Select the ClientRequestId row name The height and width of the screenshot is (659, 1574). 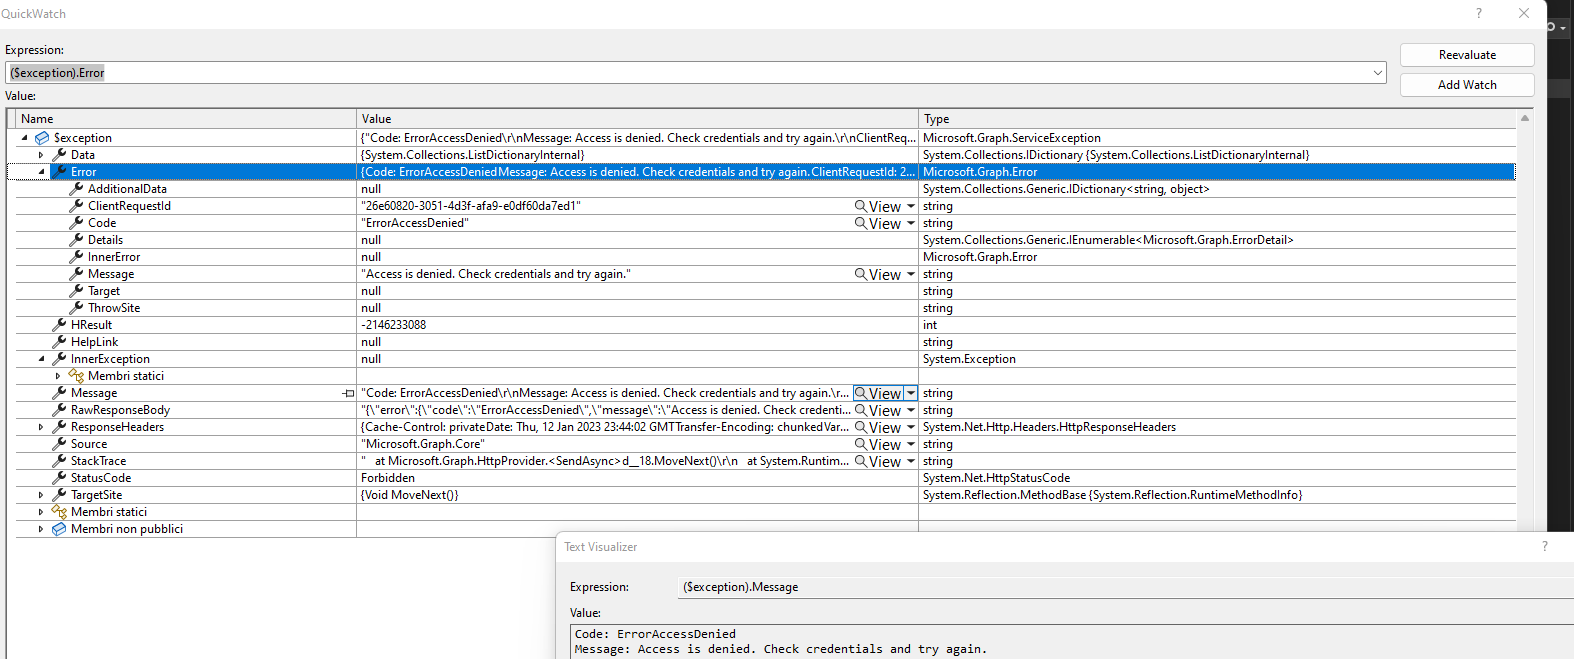point(129,206)
